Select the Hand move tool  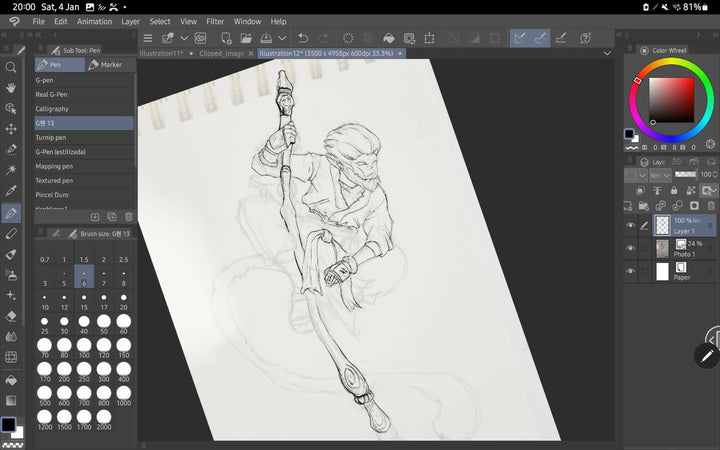[11, 88]
